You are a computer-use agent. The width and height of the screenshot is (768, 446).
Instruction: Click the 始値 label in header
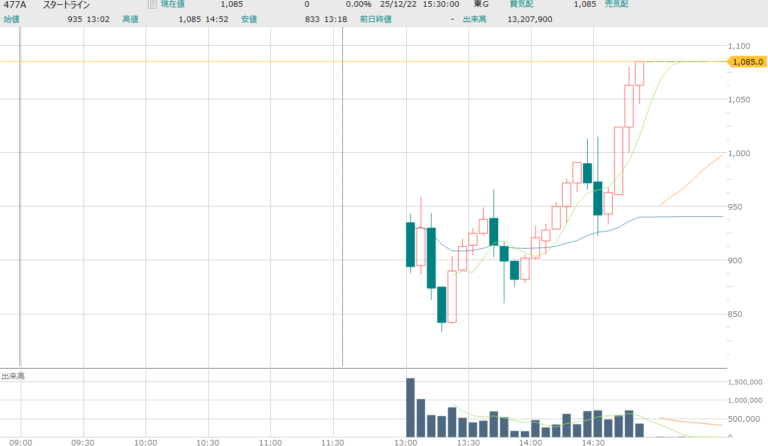tap(11, 18)
